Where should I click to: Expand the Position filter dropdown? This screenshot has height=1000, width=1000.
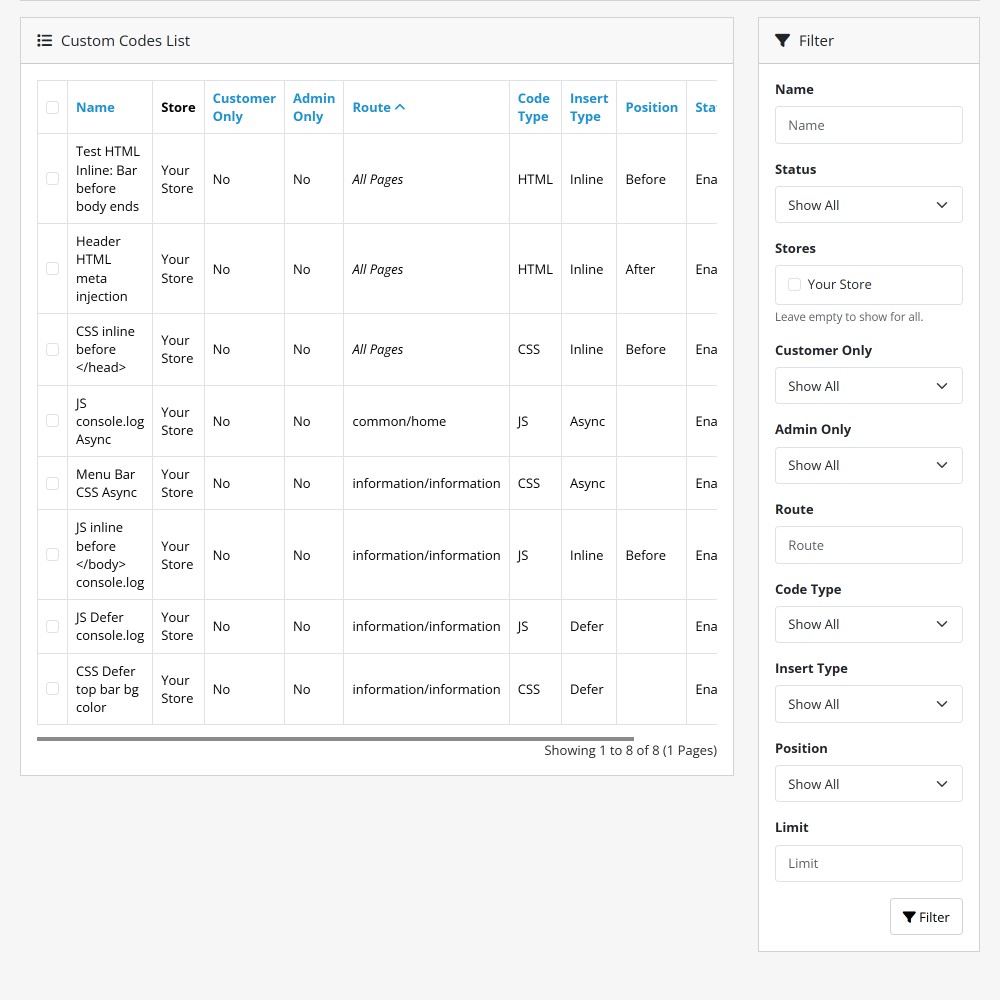[868, 784]
